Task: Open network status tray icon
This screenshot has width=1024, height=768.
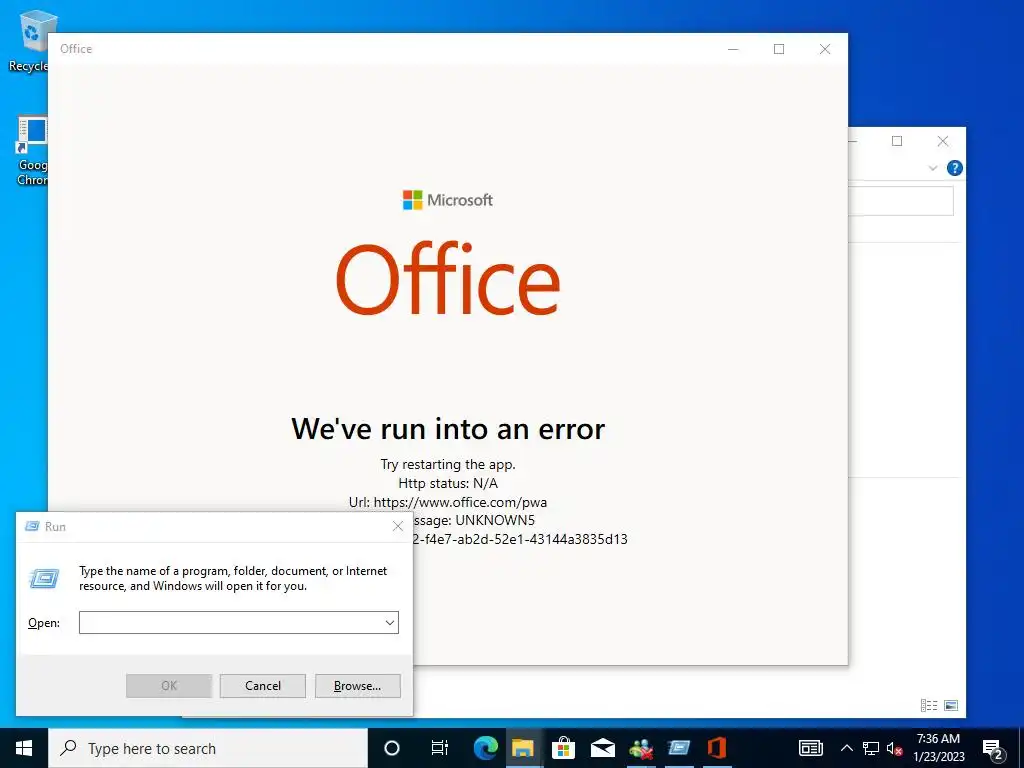Action: tap(871, 748)
